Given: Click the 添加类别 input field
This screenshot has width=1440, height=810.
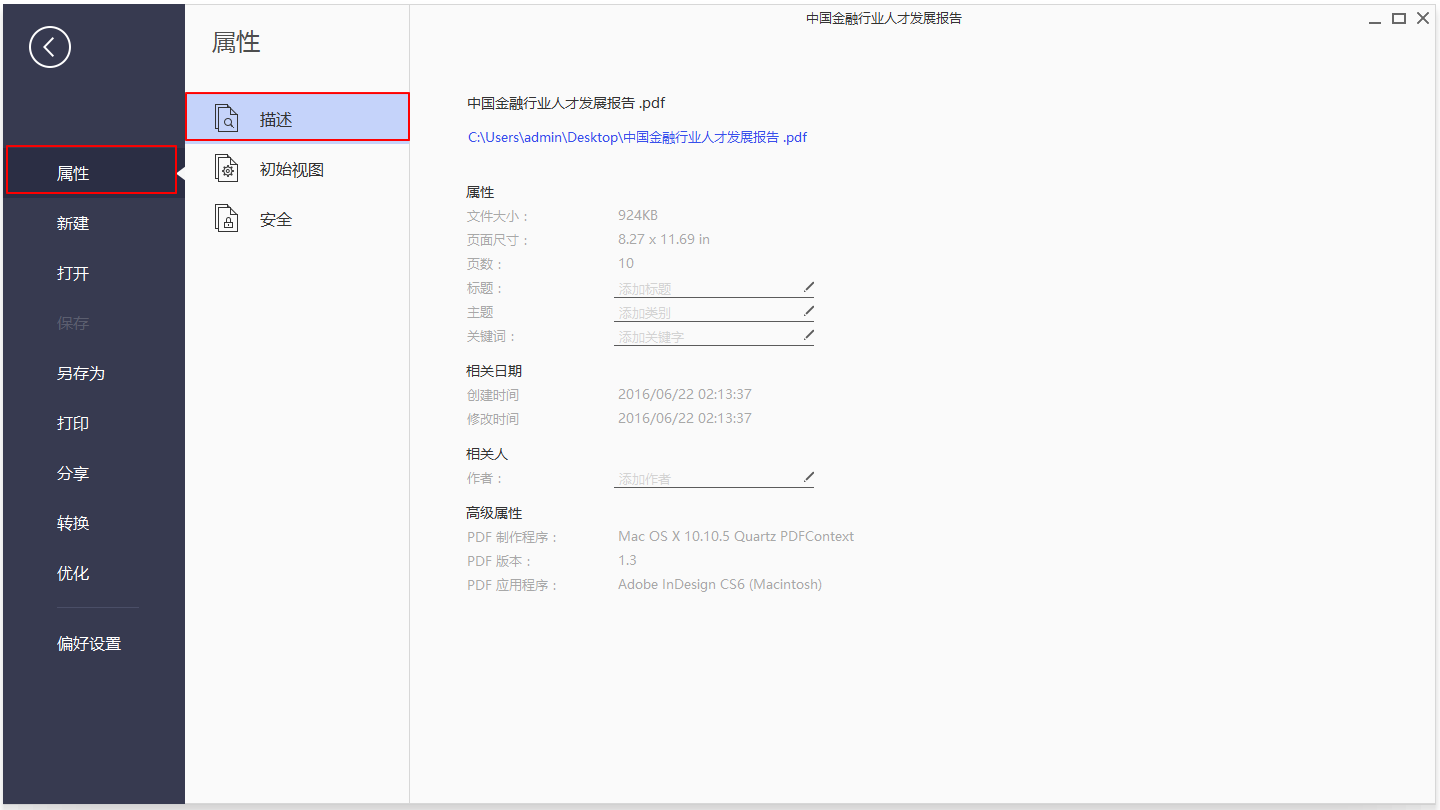Looking at the screenshot, I should point(714,312).
